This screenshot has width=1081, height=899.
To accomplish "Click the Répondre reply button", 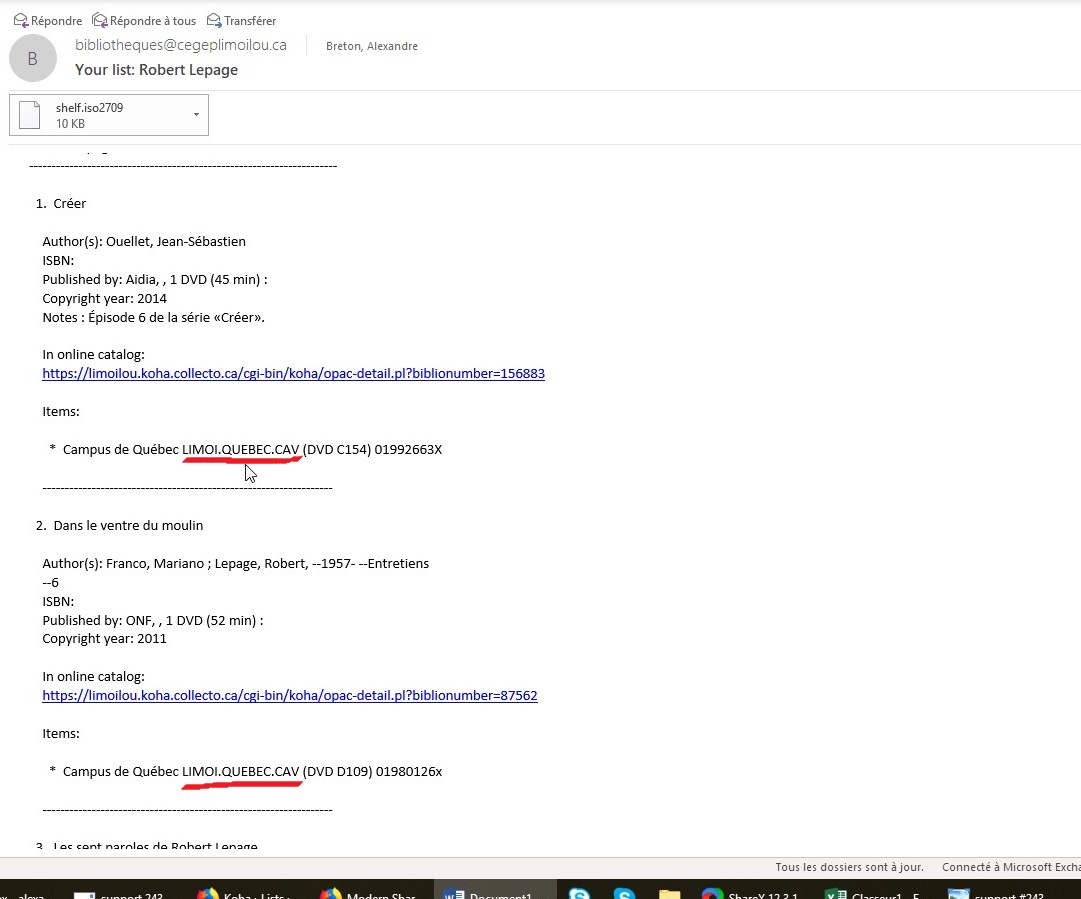I will (x=47, y=21).
